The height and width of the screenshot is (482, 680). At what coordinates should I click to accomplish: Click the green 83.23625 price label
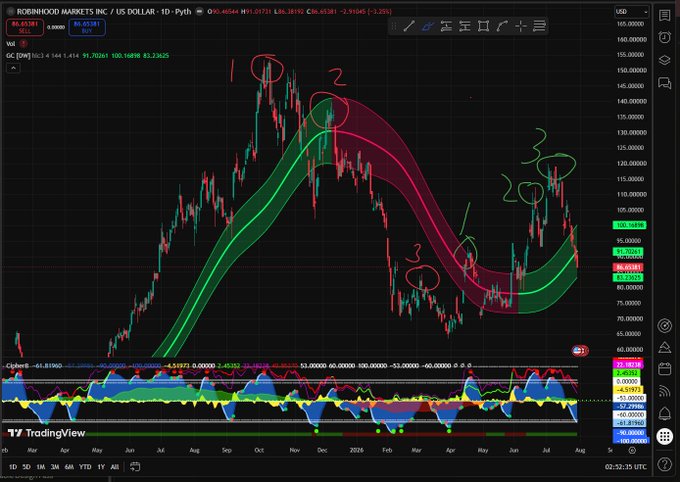coord(628,278)
